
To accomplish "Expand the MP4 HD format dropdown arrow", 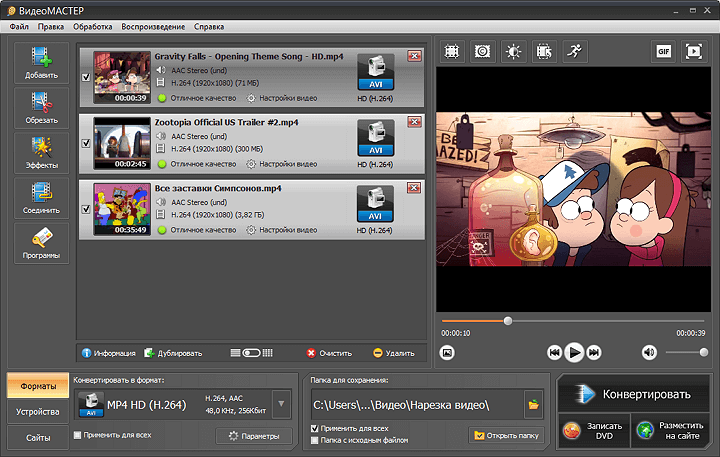I will (x=282, y=404).
